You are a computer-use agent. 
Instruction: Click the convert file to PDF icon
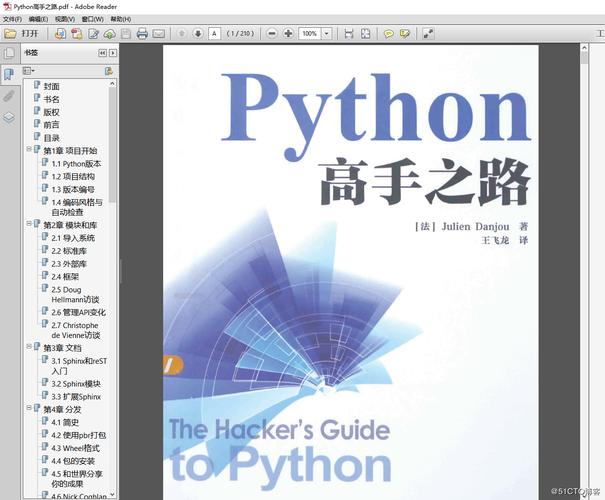60,34
